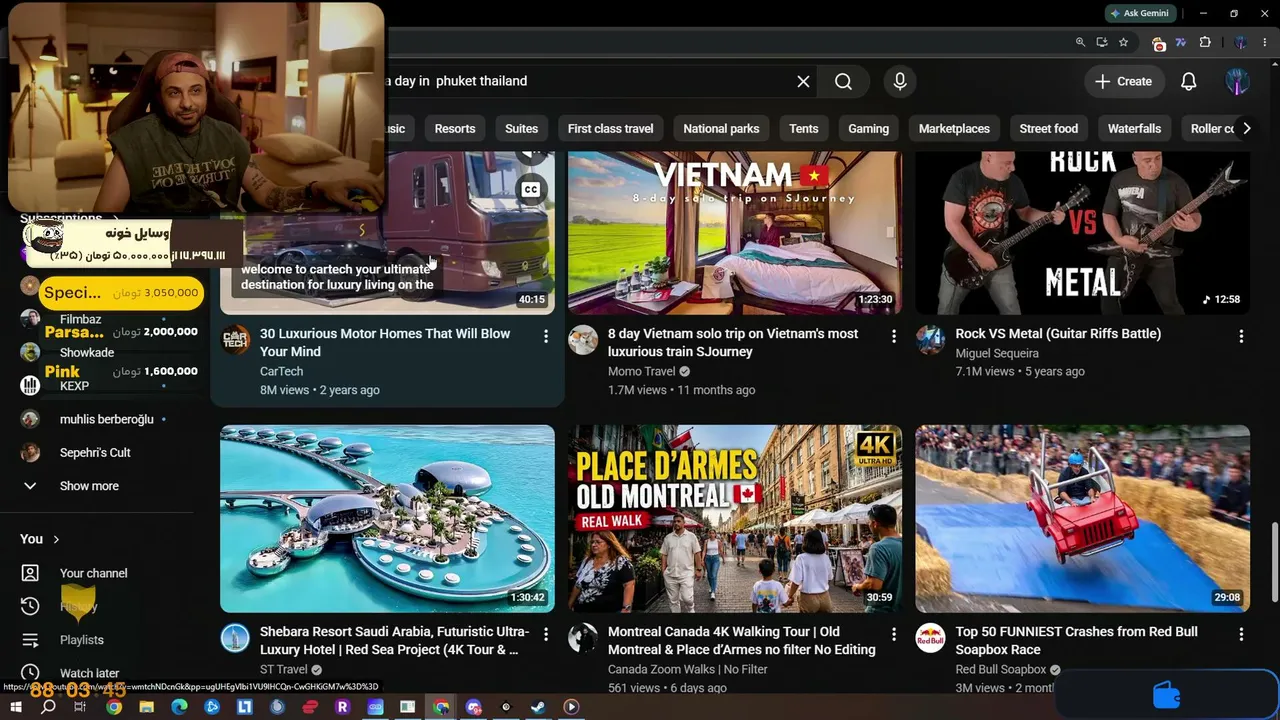Open the Windows Start menu
Viewport: 1280px width, 720px height.
[x=16, y=707]
